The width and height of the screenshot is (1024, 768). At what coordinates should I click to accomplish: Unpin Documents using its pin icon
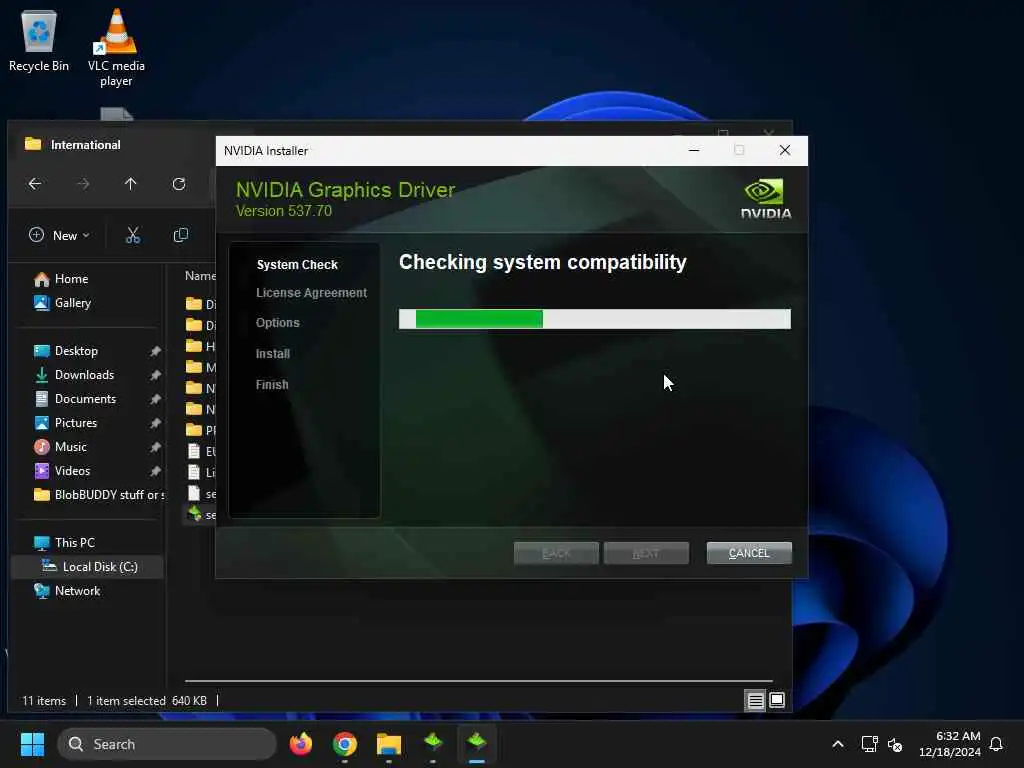(155, 399)
